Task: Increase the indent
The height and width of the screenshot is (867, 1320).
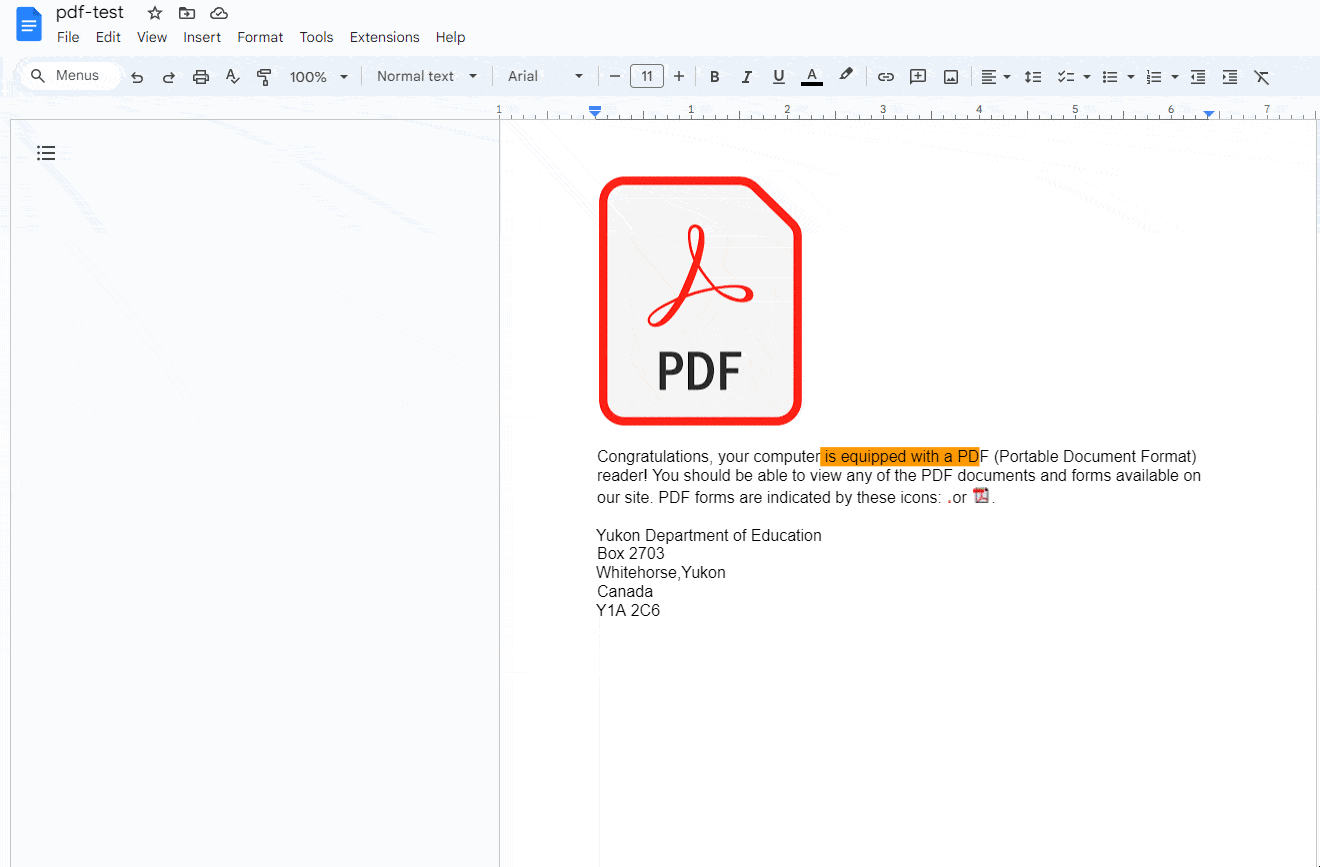Action: coord(1230,77)
